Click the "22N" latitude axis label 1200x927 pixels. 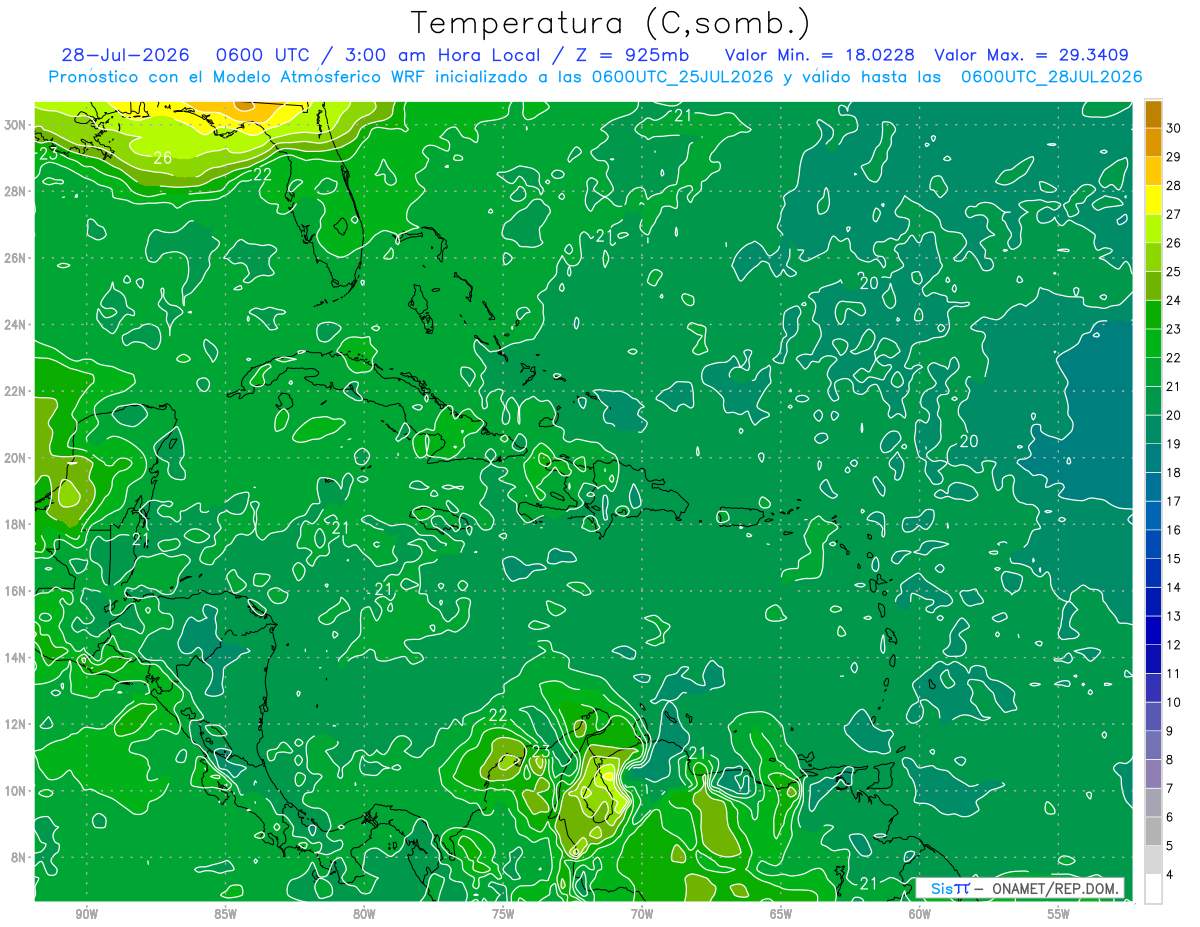[x=16, y=391]
